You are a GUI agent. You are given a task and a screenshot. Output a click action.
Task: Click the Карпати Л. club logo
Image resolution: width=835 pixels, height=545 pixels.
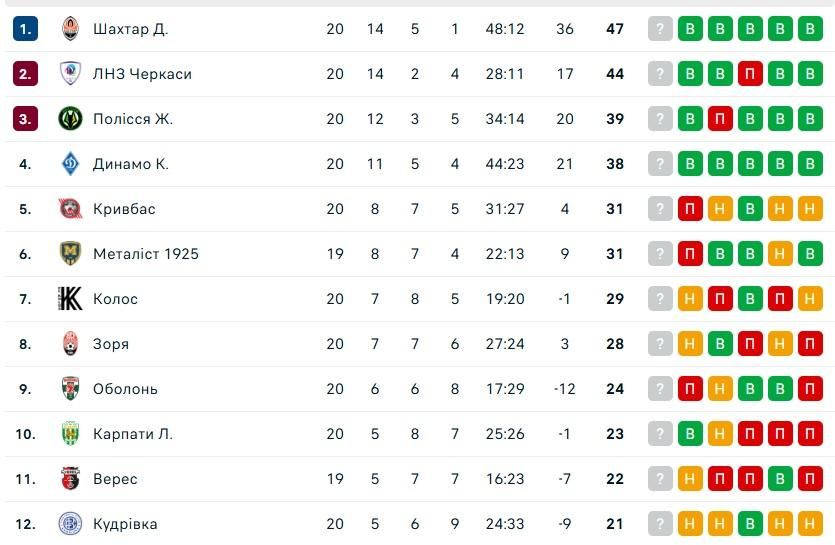pyautogui.click(x=70, y=434)
